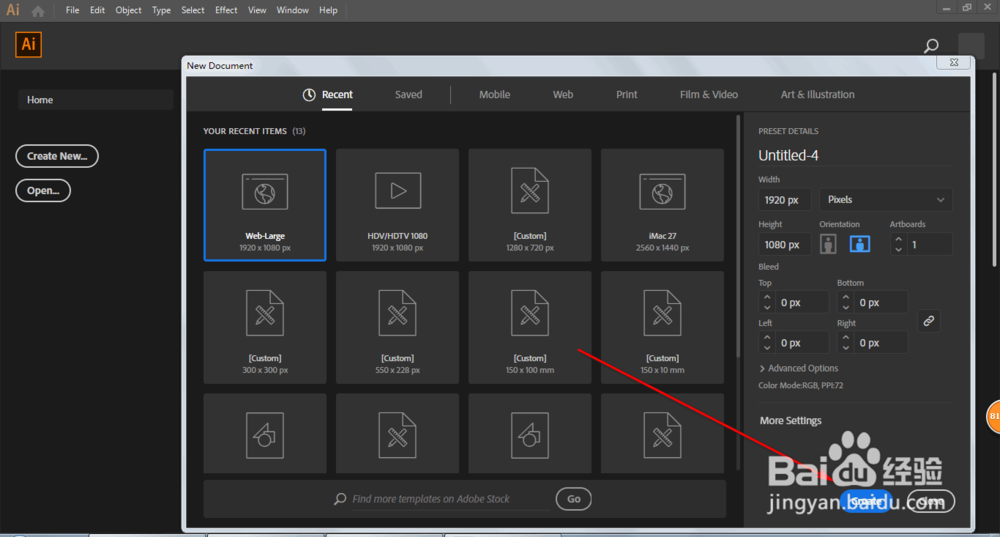Screen dimensions: 1000x537
Task: Set portrait orientation
Action: [828, 244]
